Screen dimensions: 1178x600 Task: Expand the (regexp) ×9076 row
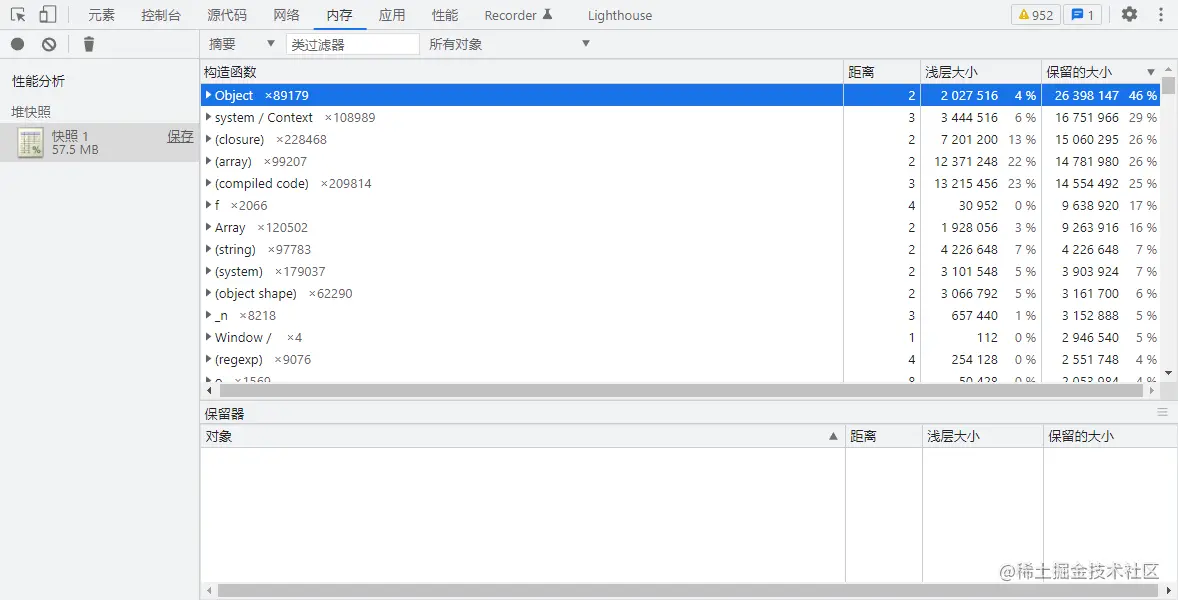pyautogui.click(x=208, y=359)
